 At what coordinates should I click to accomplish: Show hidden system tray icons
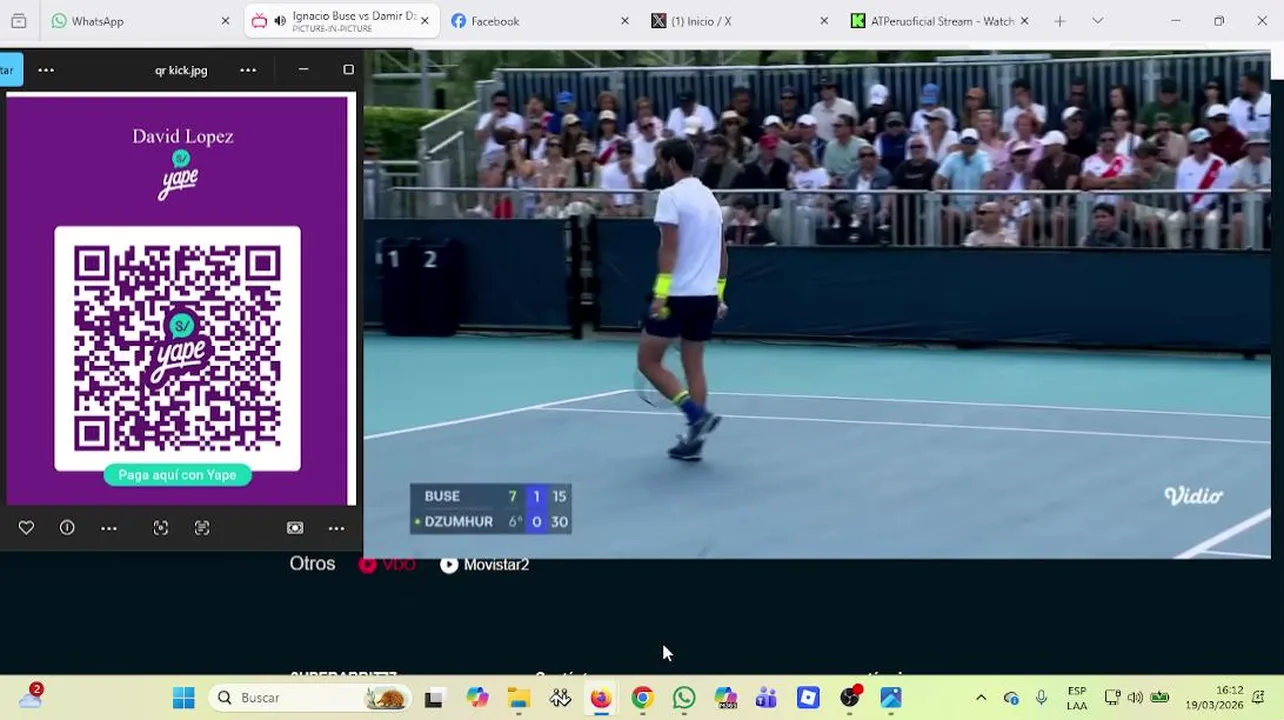(981, 698)
